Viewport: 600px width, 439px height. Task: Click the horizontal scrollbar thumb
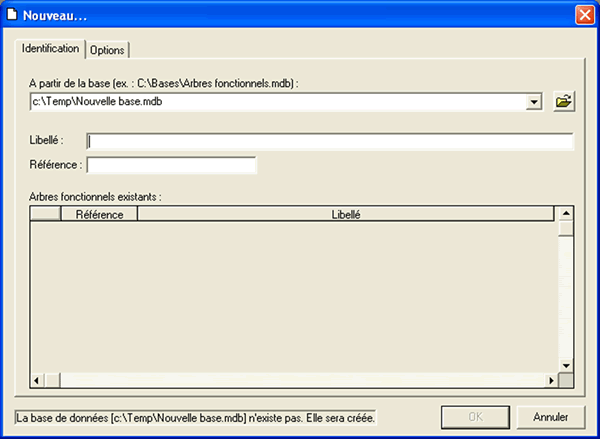click(x=52, y=380)
